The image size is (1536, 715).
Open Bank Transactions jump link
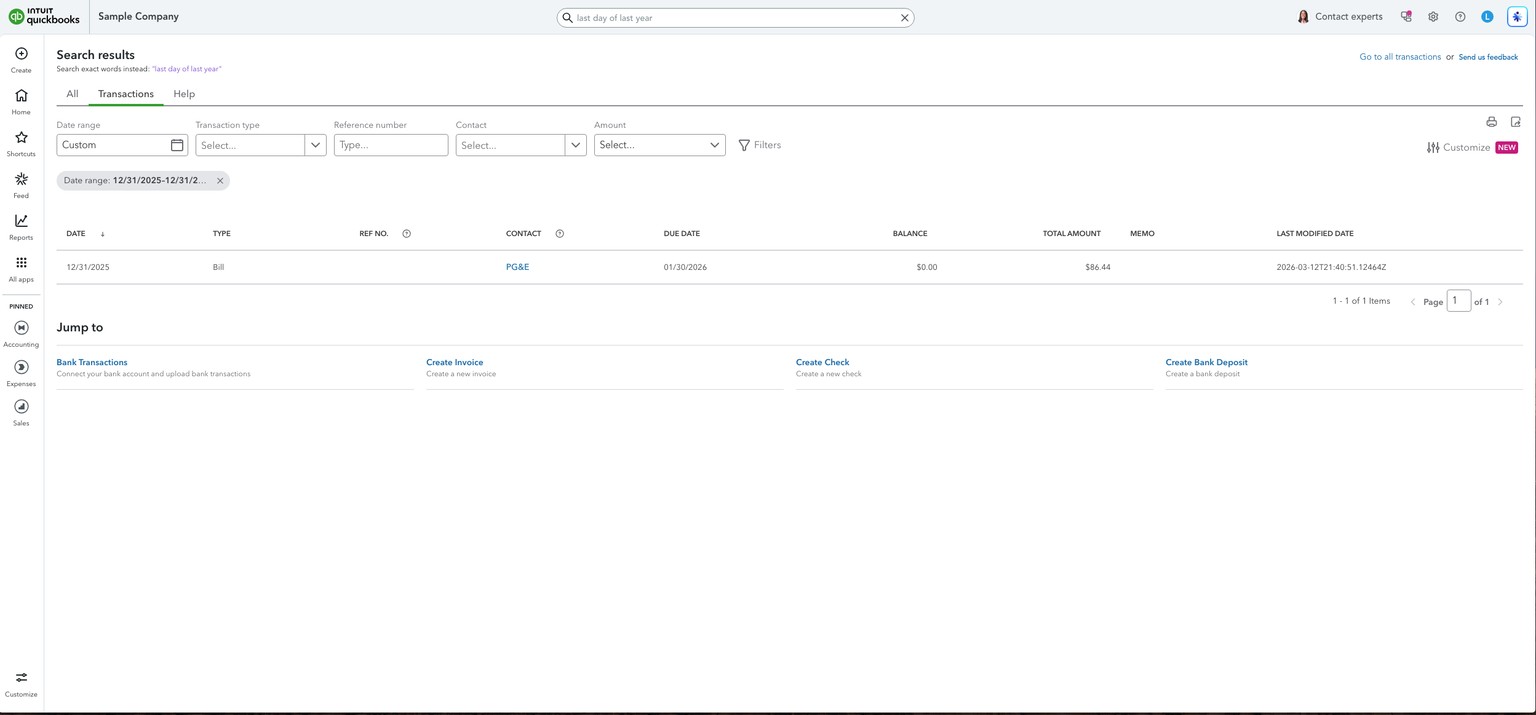tap(92, 362)
